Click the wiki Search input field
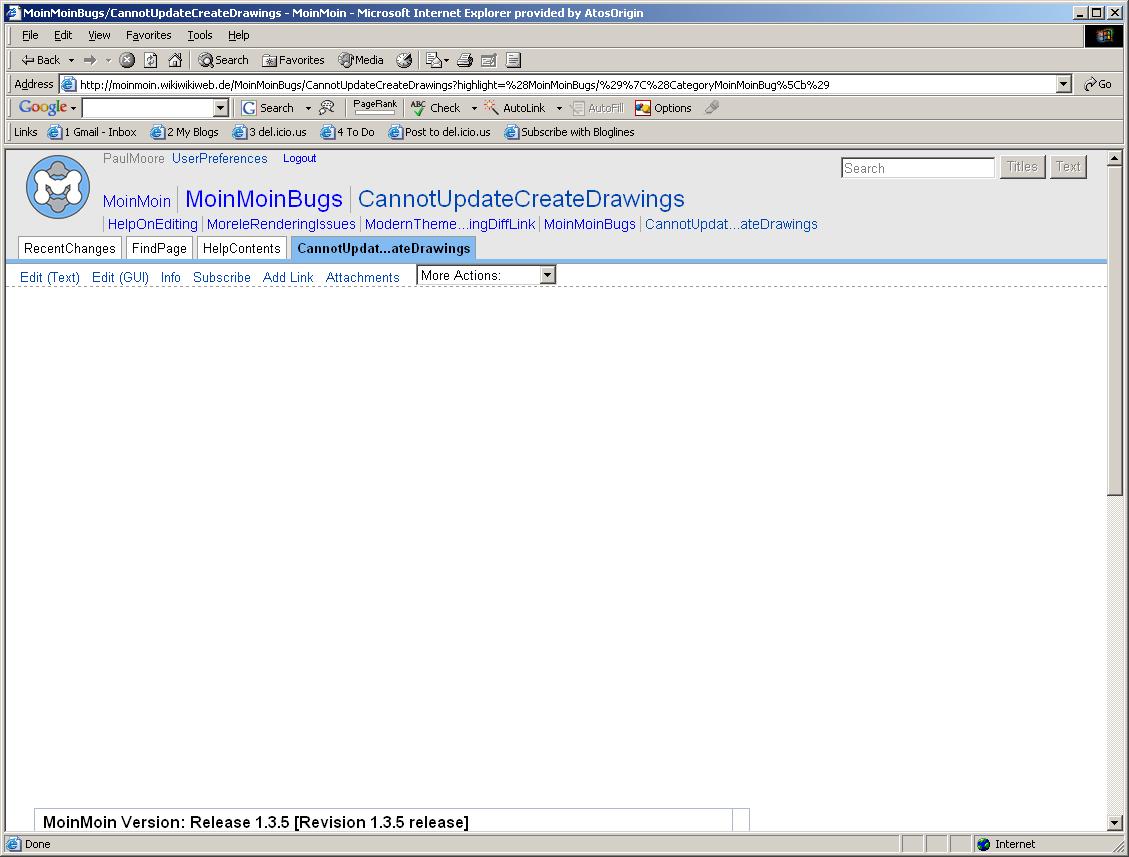 click(917, 168)
